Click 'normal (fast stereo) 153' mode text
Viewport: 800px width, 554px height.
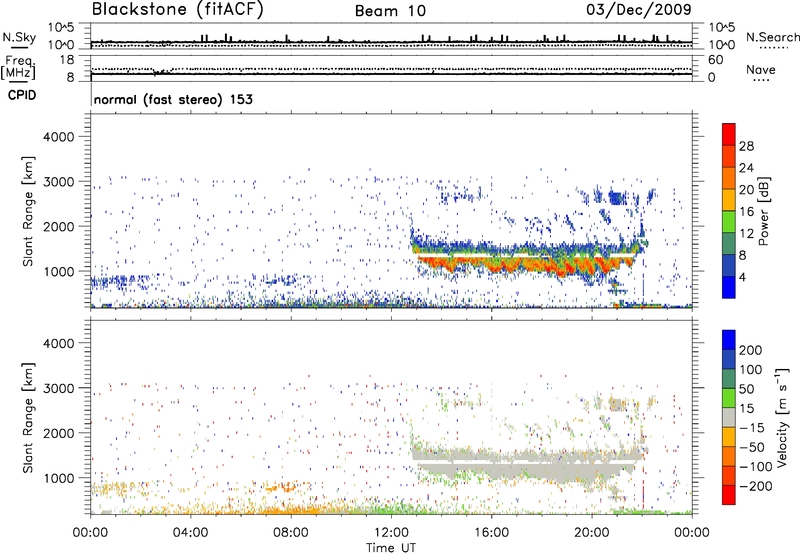[x=173, y=99]
